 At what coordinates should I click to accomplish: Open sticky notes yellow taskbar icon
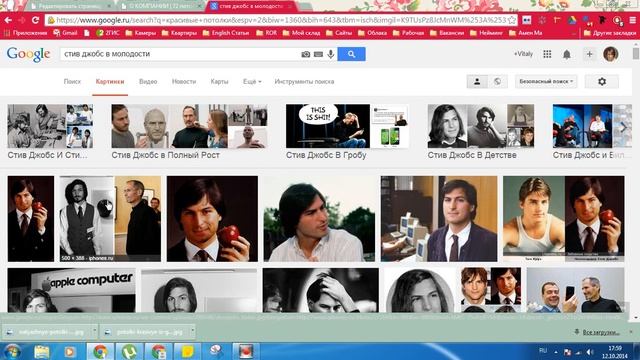(187, 351)
